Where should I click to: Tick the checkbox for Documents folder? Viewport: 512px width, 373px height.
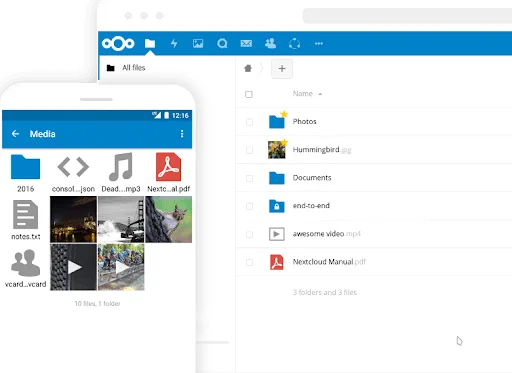pos(249,178)
